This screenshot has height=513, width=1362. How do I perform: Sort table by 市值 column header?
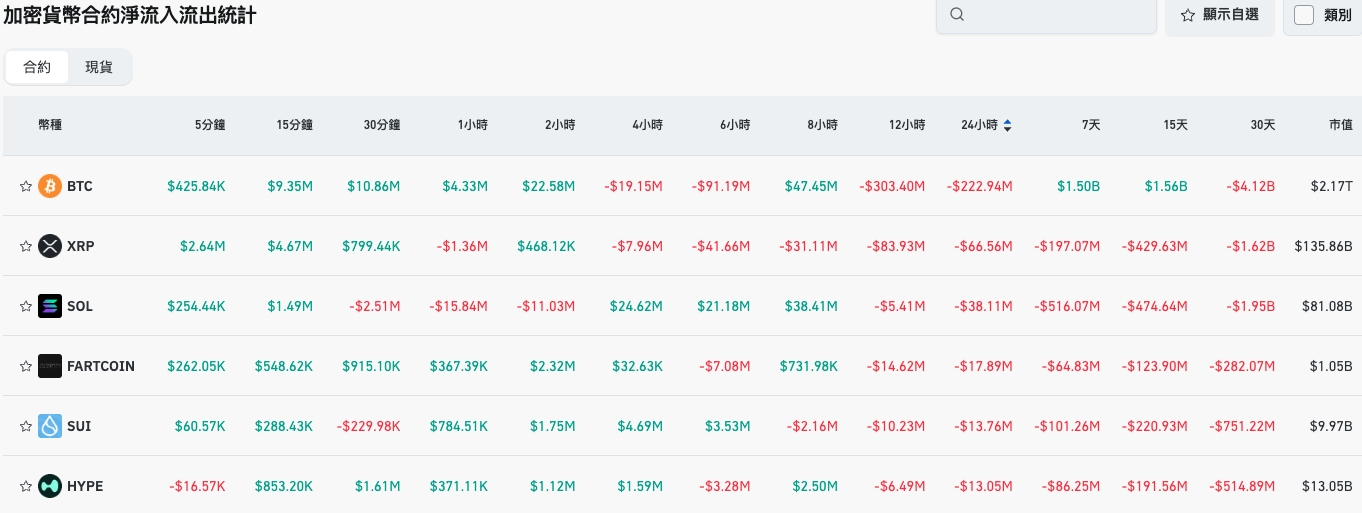[x=1340, y=125]
